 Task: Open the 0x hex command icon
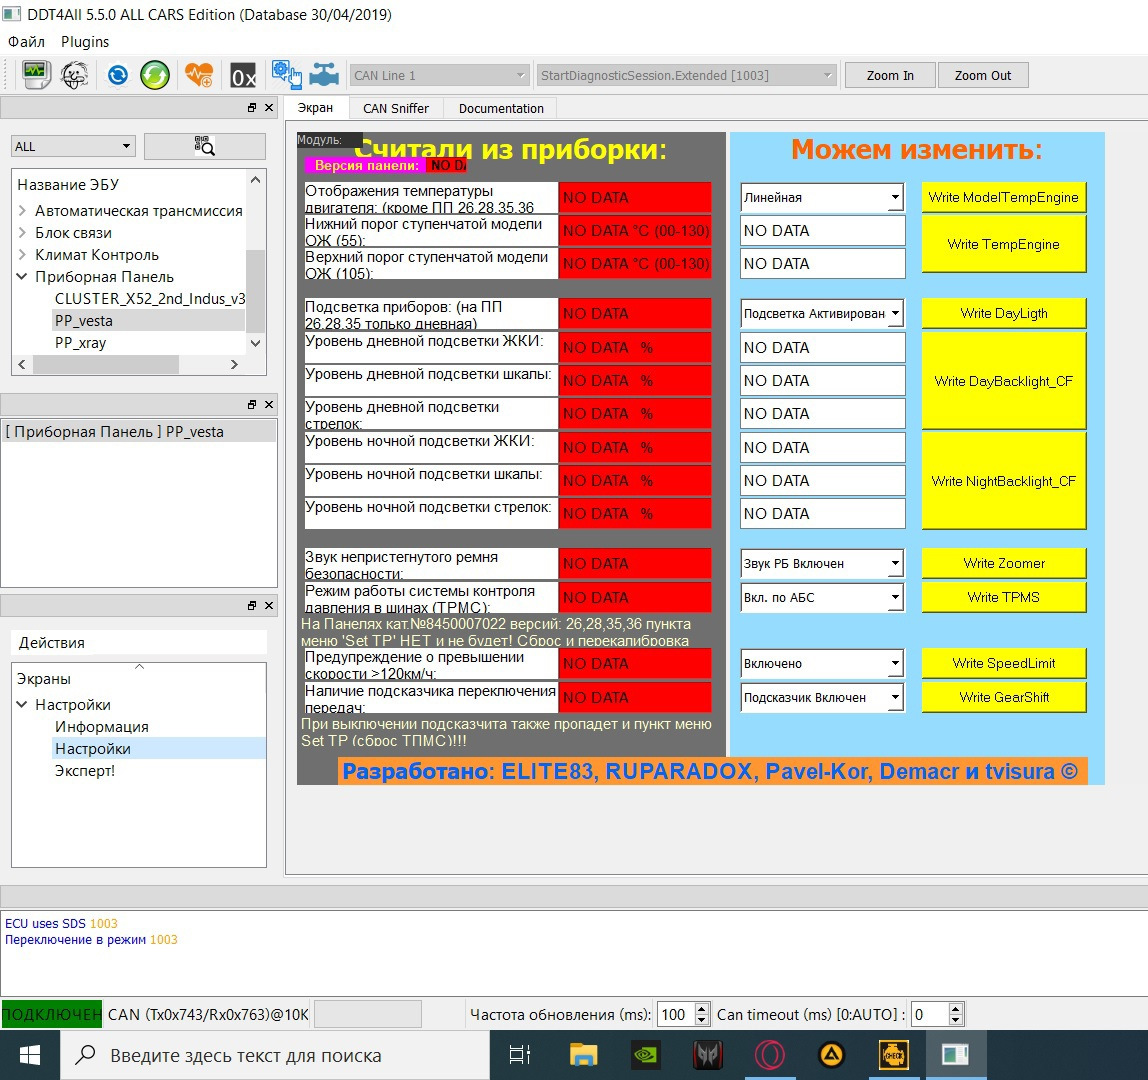(243, 75)
